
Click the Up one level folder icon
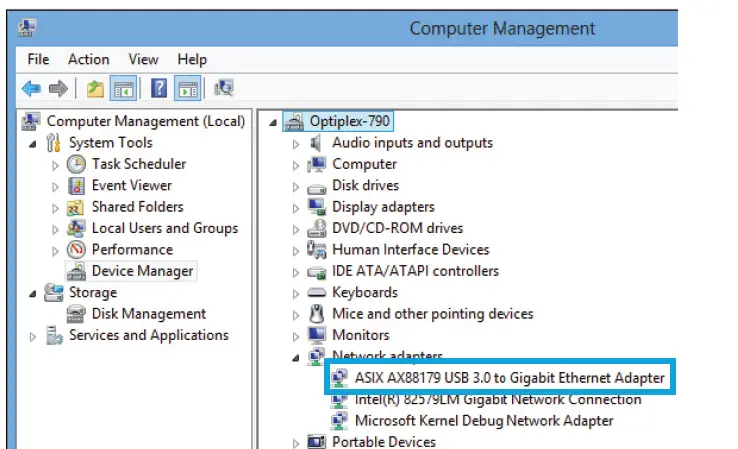click(95, 88)
